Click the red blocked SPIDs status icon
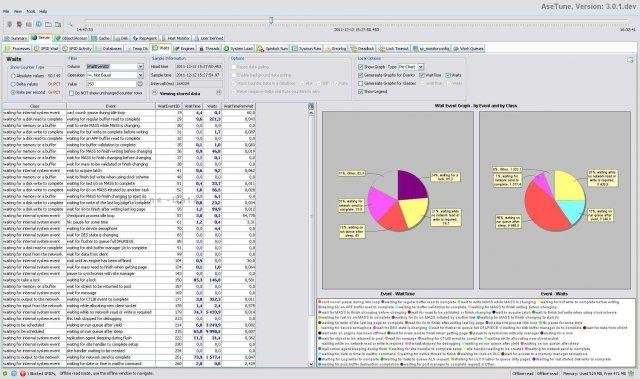The image size is (640, 379). pyautogui.click(x=23, y=373)
